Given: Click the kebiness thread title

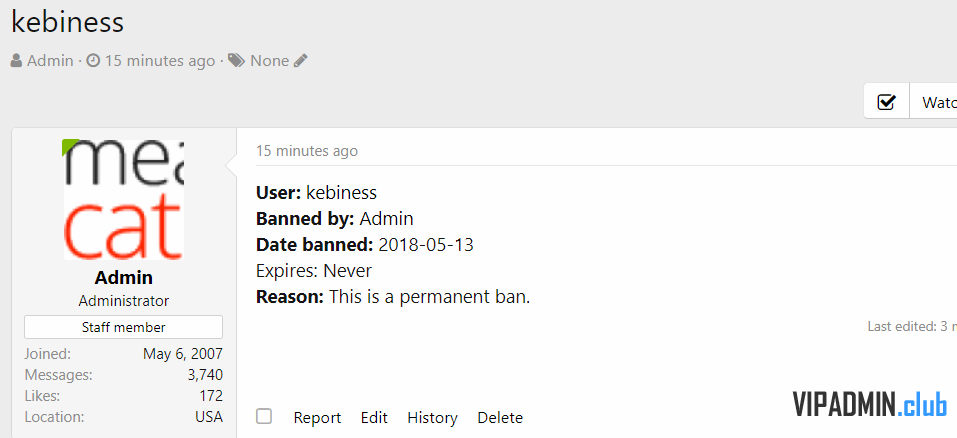Looking at the screenshot, I should tap(68, 22).
